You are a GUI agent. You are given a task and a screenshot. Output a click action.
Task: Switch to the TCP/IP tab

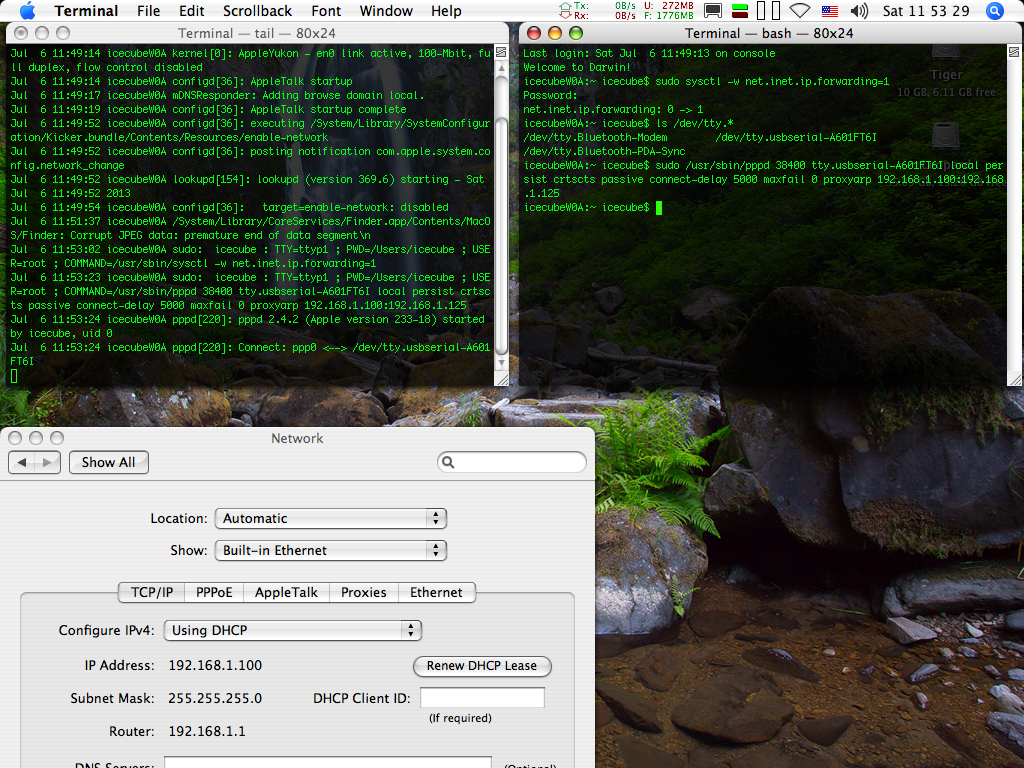pyautogui.click(x=152, y=592)
